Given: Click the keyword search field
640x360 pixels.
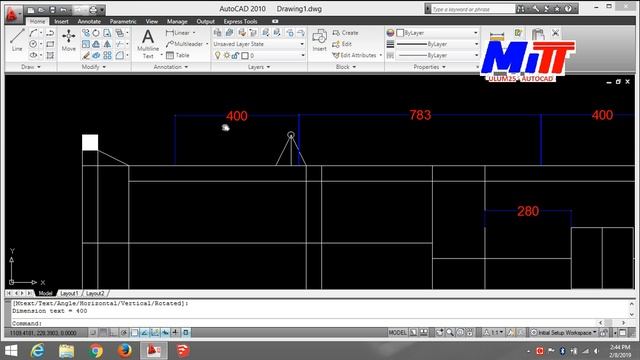Looking at the screenshot, I should click(x=473, y=9).
